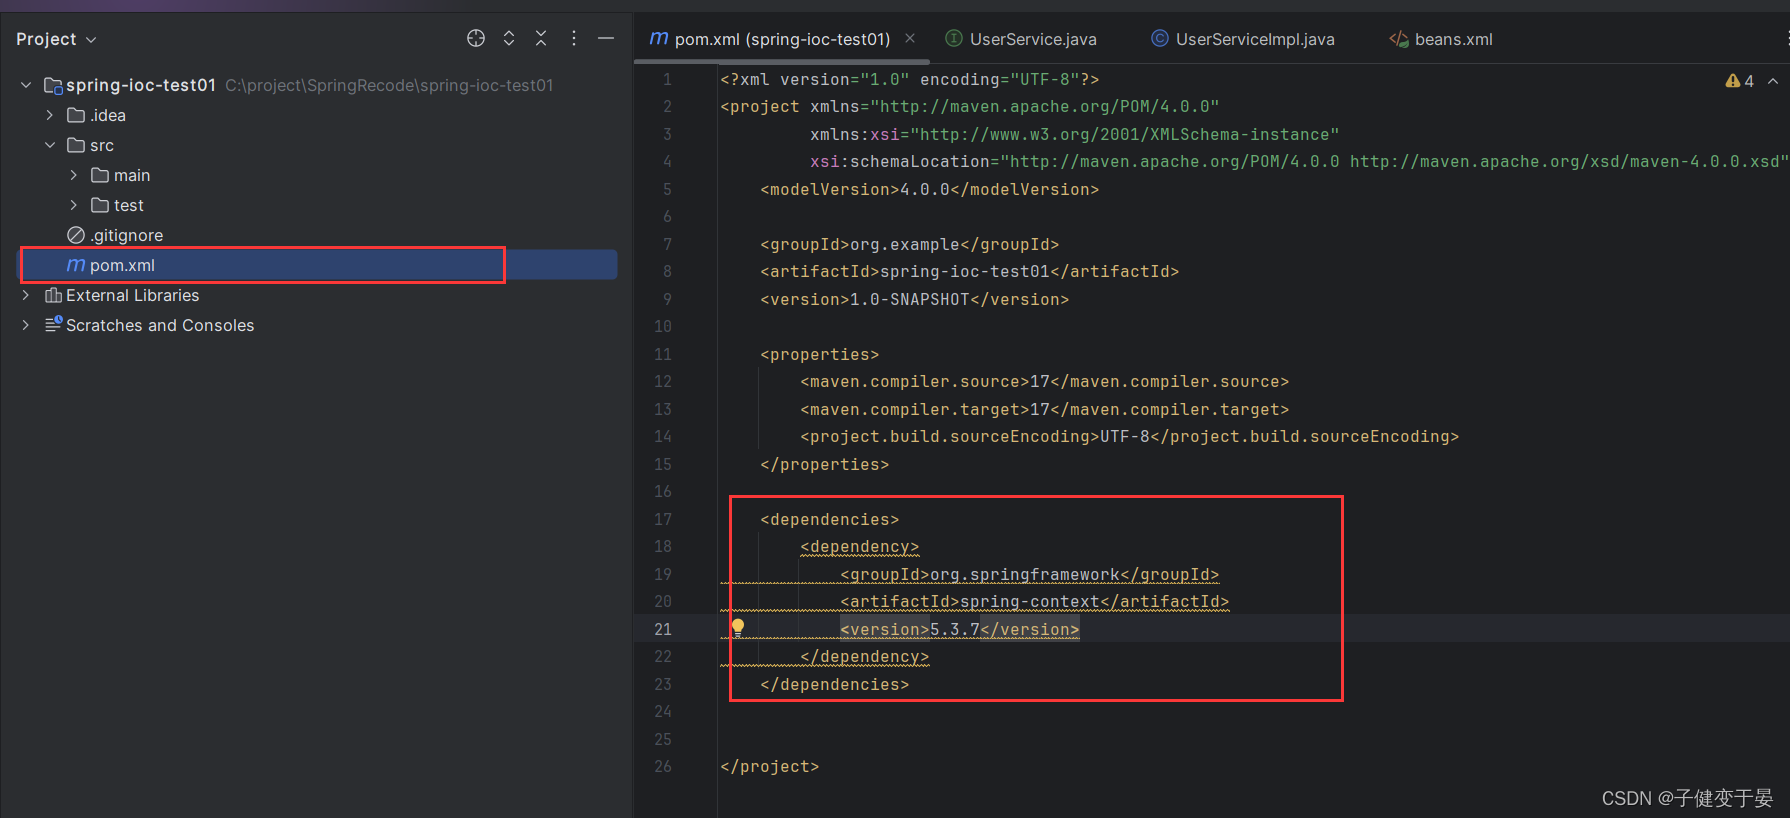1790x818 pixels.
Task: Click the spring-context artifactId text
Action: [1030, 601]
